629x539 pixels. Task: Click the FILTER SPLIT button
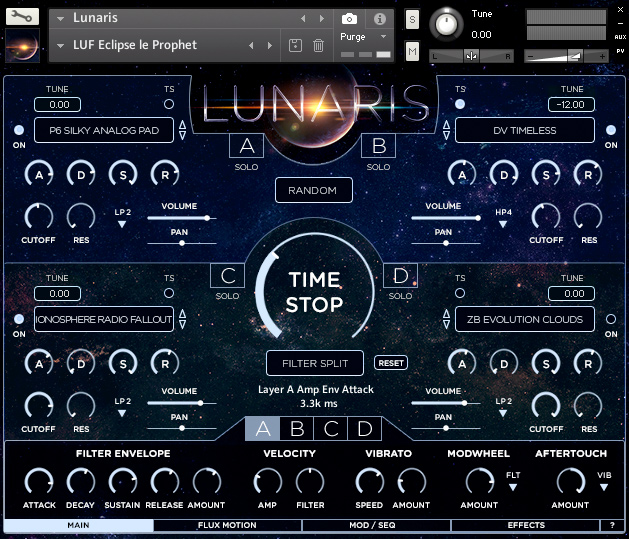coord(315,363)
